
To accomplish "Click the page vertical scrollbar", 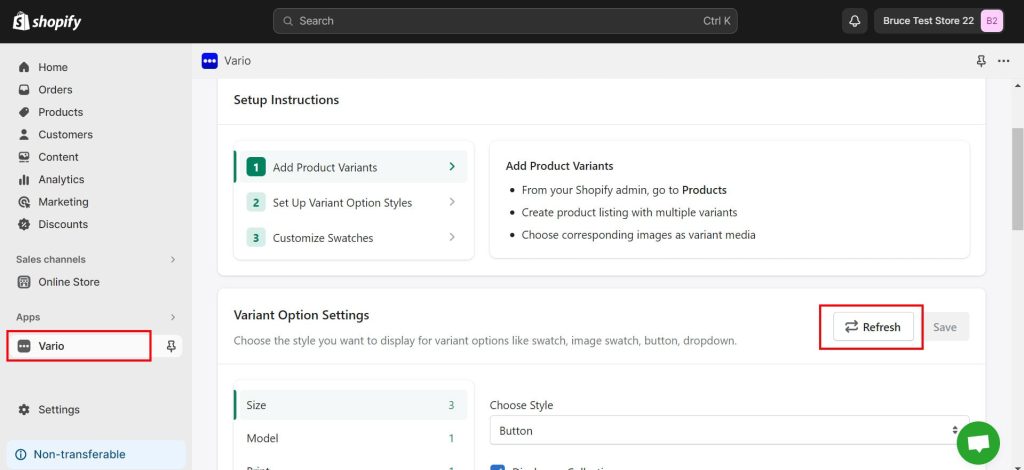I will (1017, 178).
